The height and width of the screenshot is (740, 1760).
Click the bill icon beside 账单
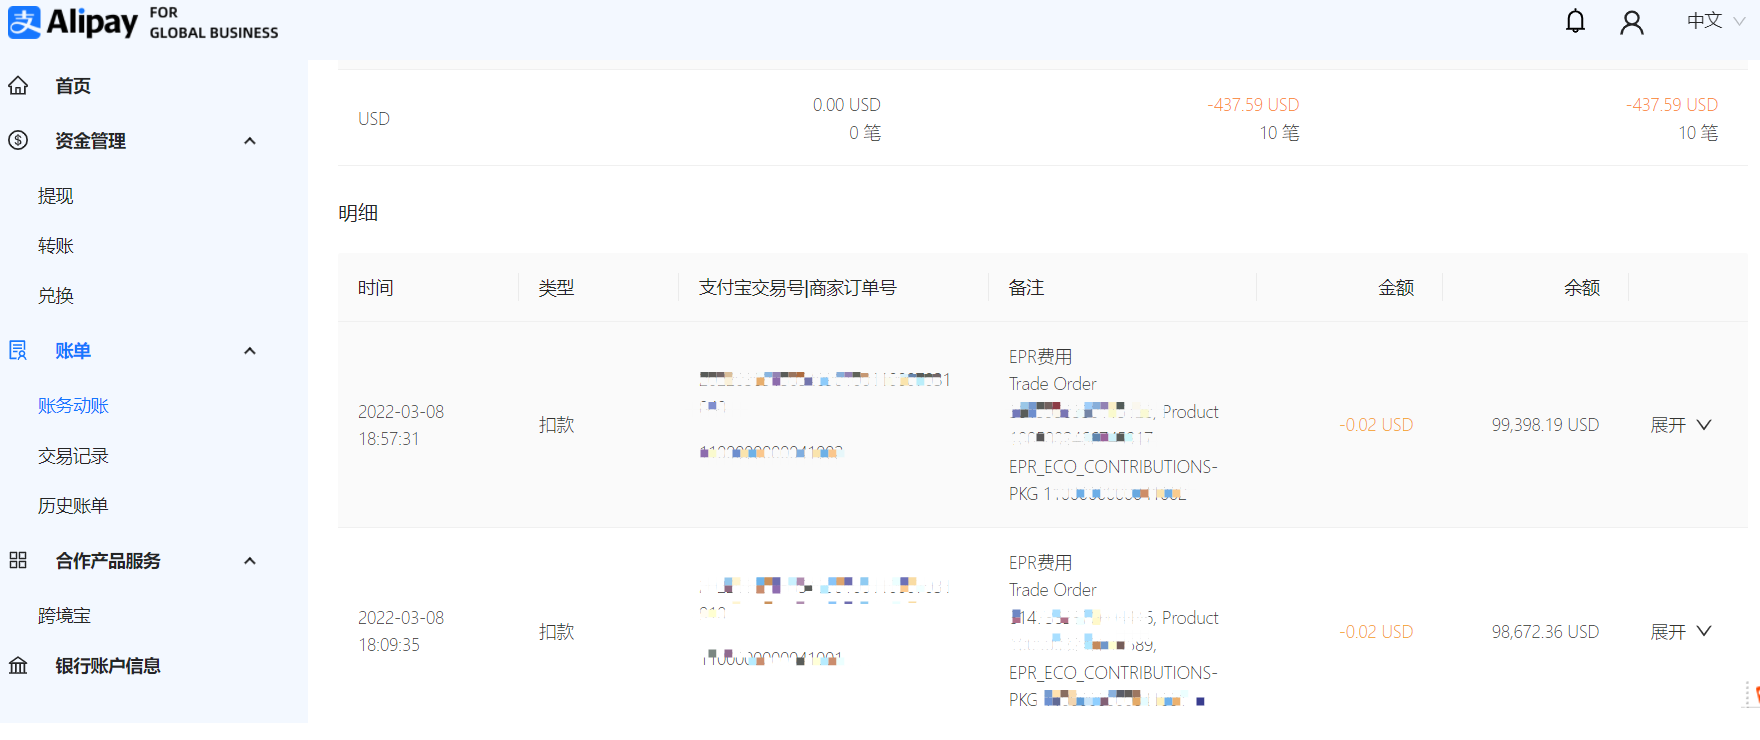coord(18,351)
